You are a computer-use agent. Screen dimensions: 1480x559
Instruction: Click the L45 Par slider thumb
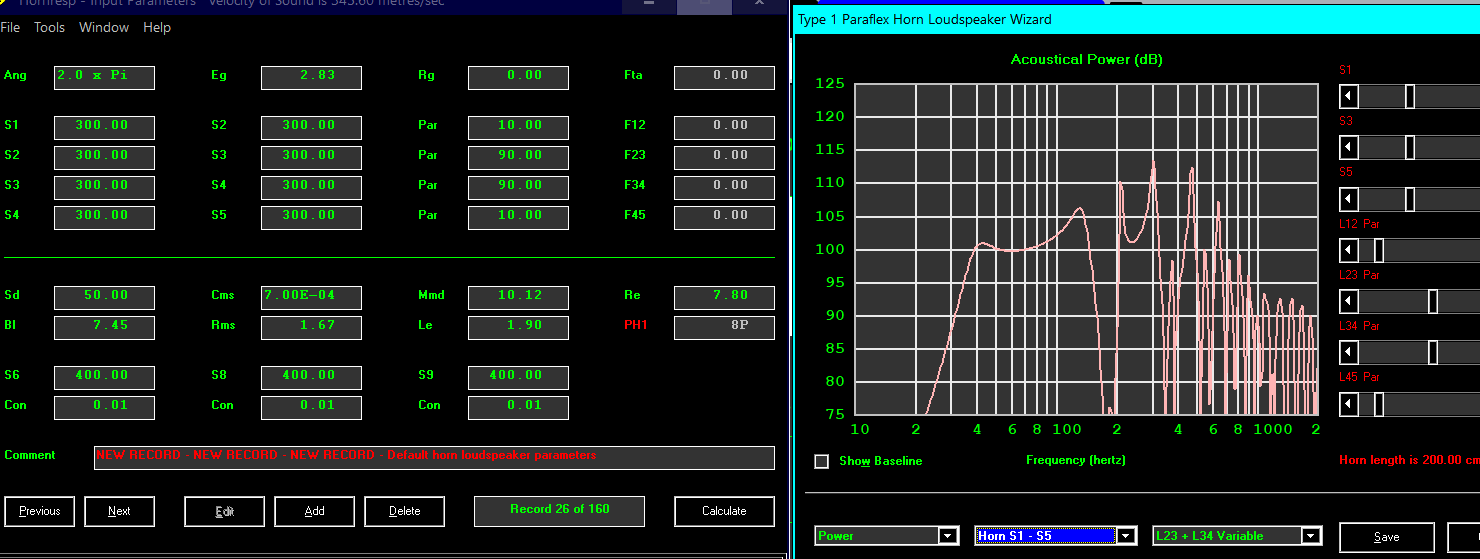(x=1379, y=404)
